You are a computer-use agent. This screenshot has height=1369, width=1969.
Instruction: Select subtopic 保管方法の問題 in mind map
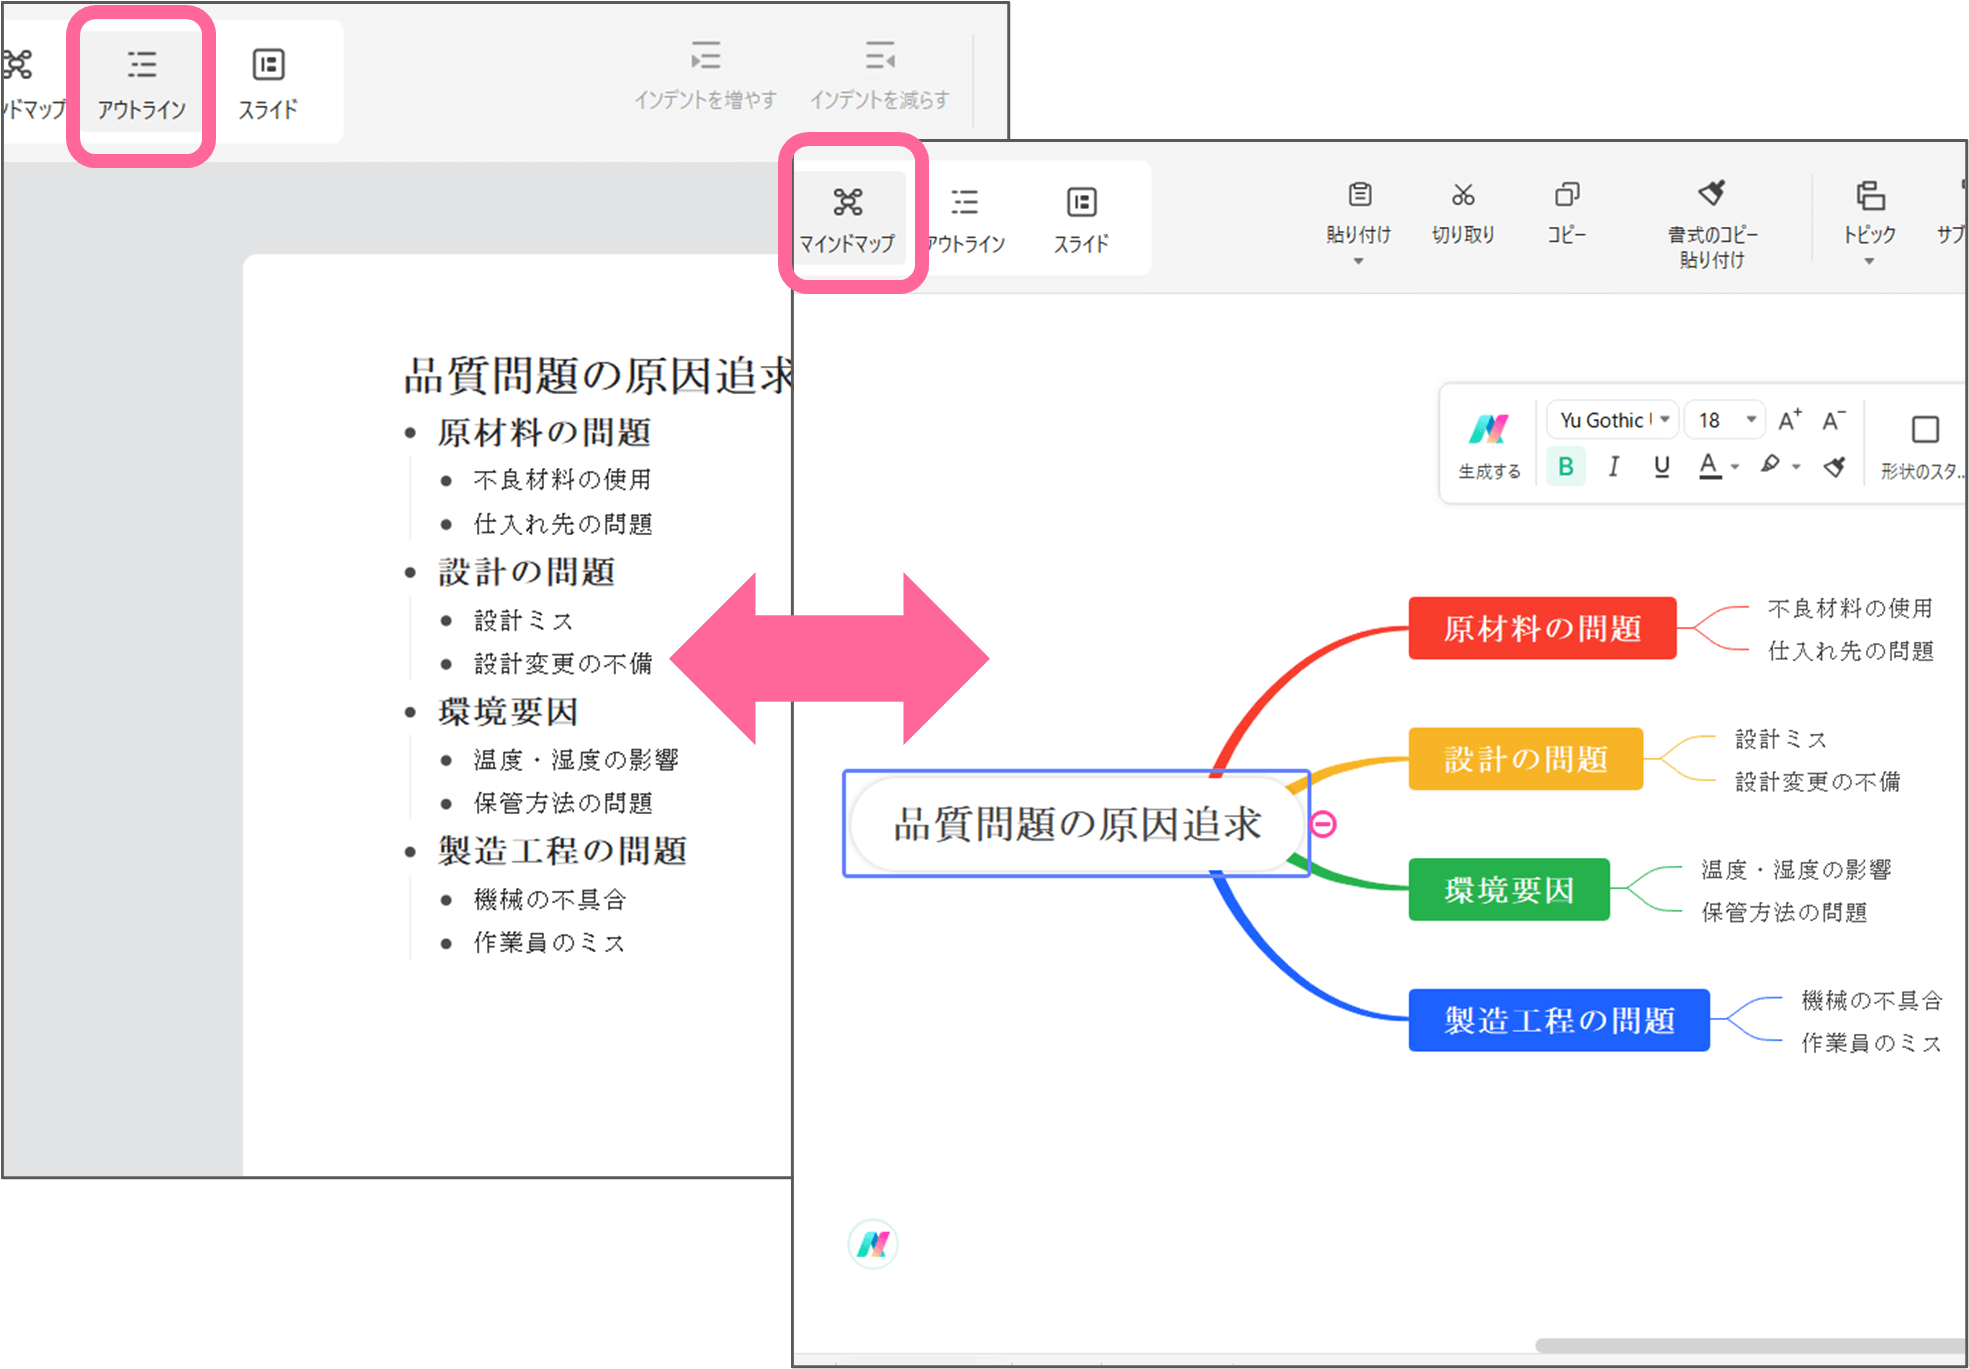point(1784,912)
